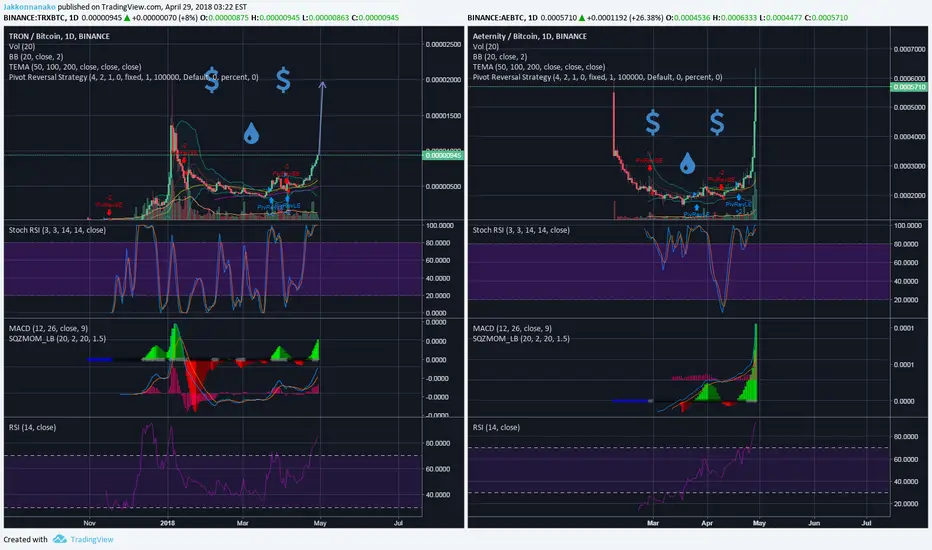Select the blue projection arrow on TRON chart
The width and height of the screenshot is (932, 550).
point(321,119)
